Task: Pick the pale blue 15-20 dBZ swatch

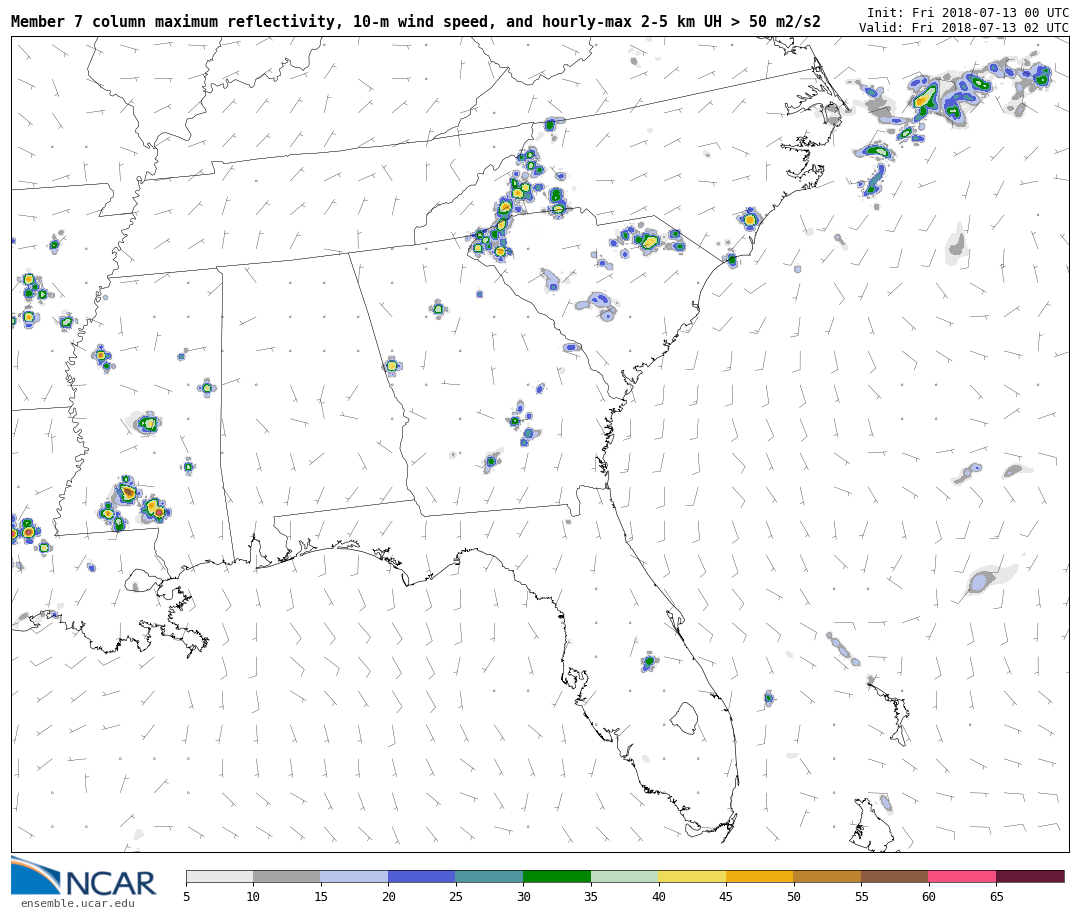Action: tap(354, 877)
